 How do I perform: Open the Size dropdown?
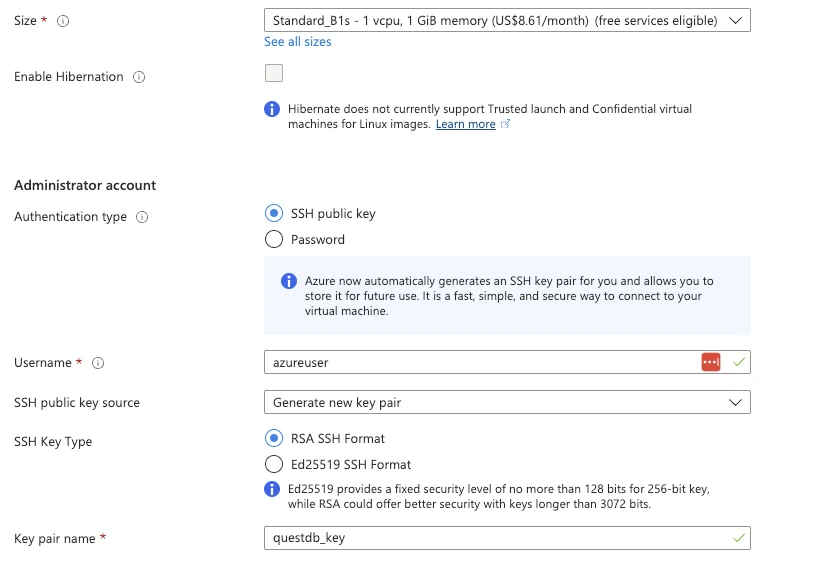507,20
